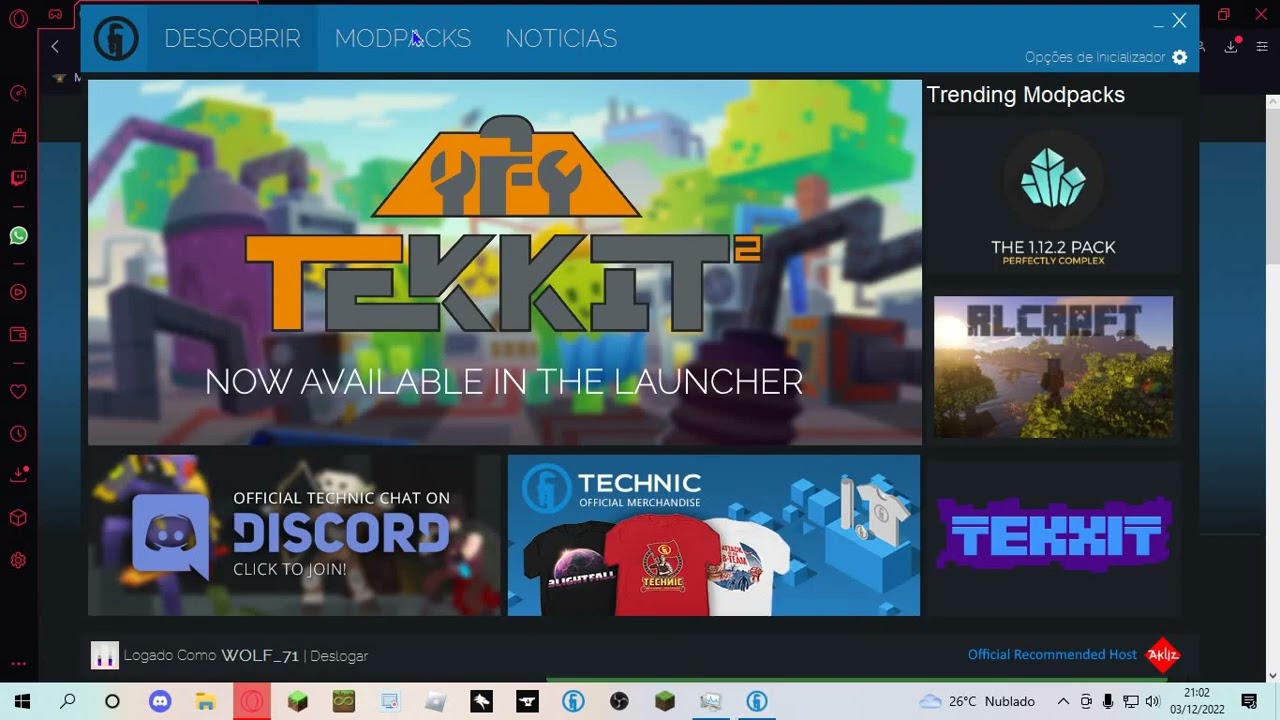The image size is (1280, 720).
Task: Open taskbar search magnifier
Action: click(x=68, y=701)
